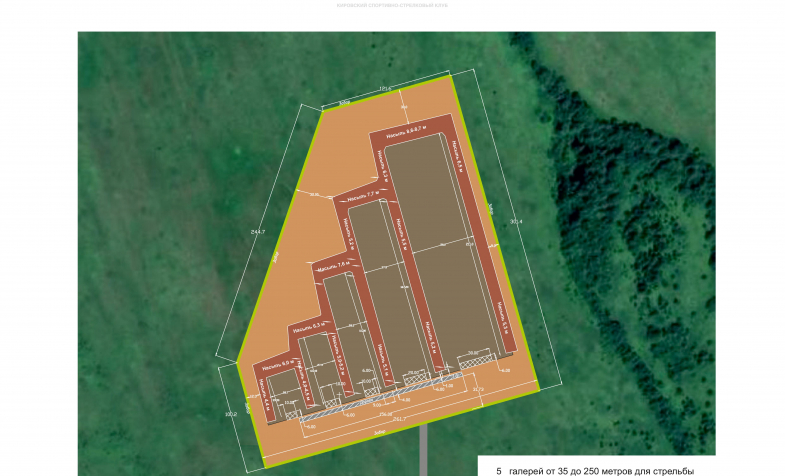This screenshot has width=785, height=476.
Task: Select the '256.08' dimension label
Action: [386, 414]
